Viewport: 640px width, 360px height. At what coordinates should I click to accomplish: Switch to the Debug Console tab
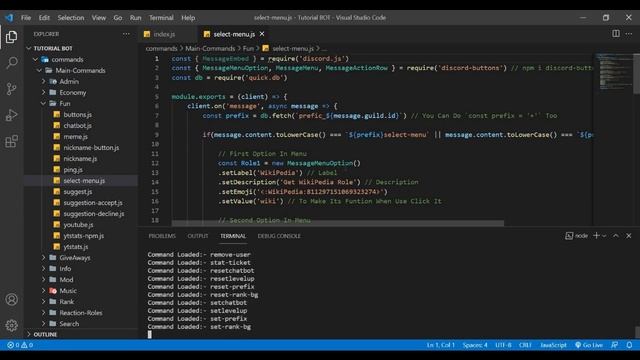click(279, 236)
